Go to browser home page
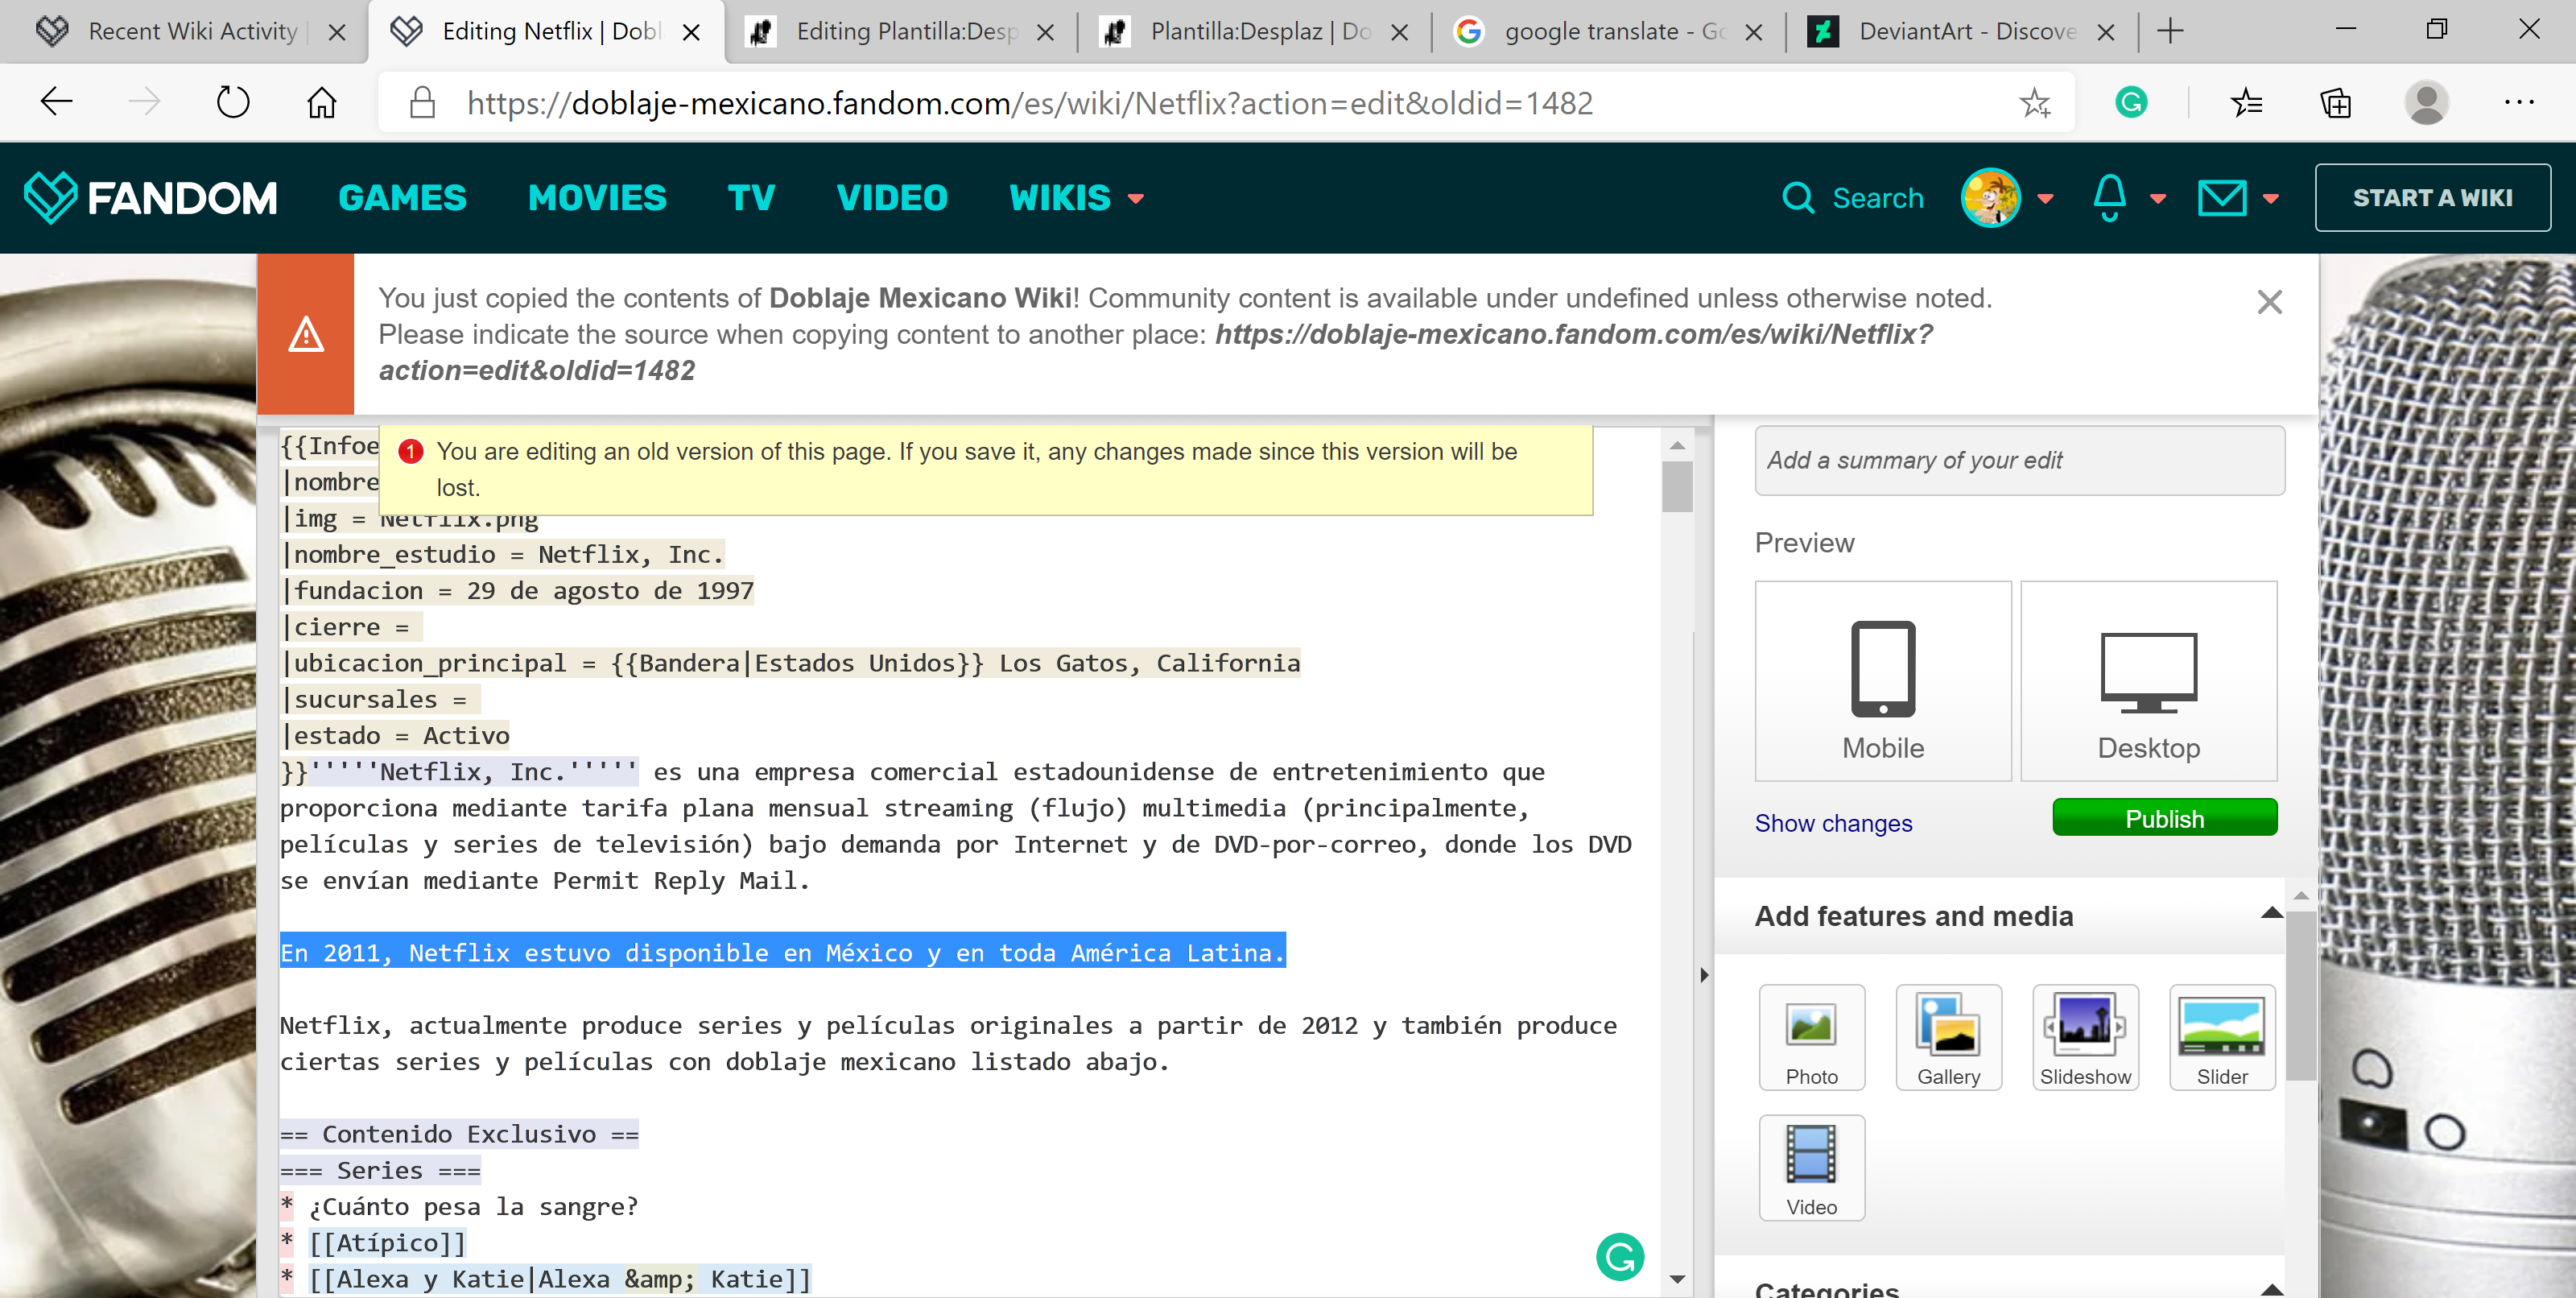Viewport: 2576px width, 1298px height. click(321, 102)
